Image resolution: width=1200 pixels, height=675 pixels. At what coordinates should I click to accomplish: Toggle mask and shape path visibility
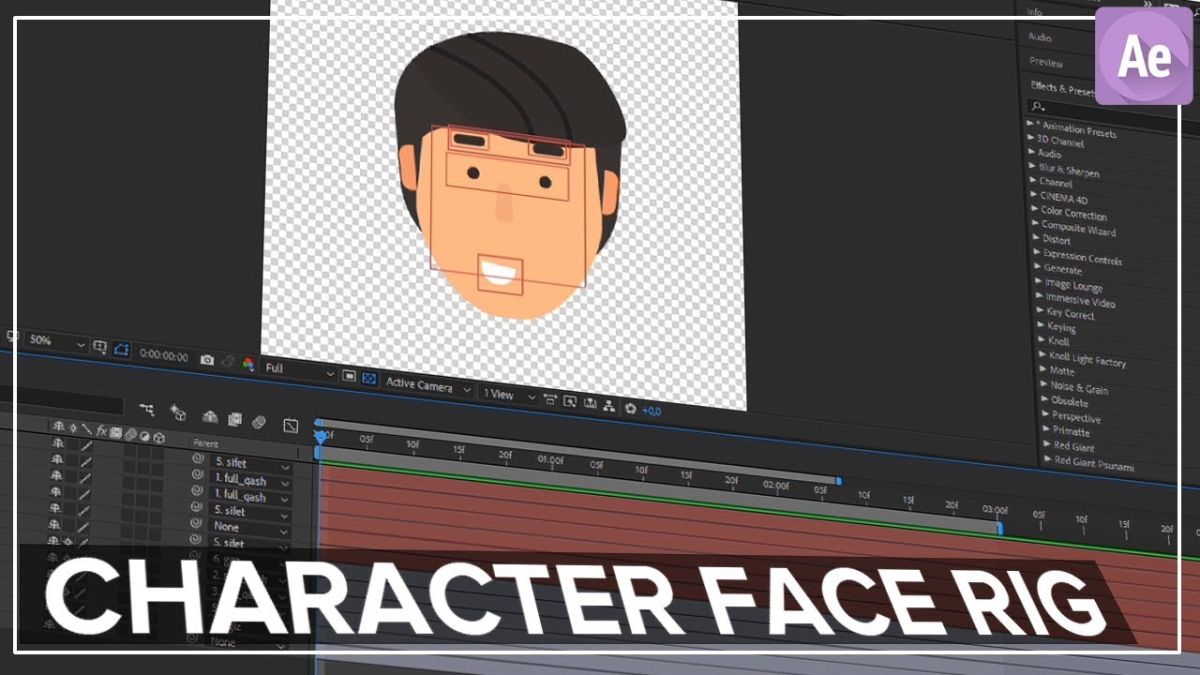pos(122,349)
